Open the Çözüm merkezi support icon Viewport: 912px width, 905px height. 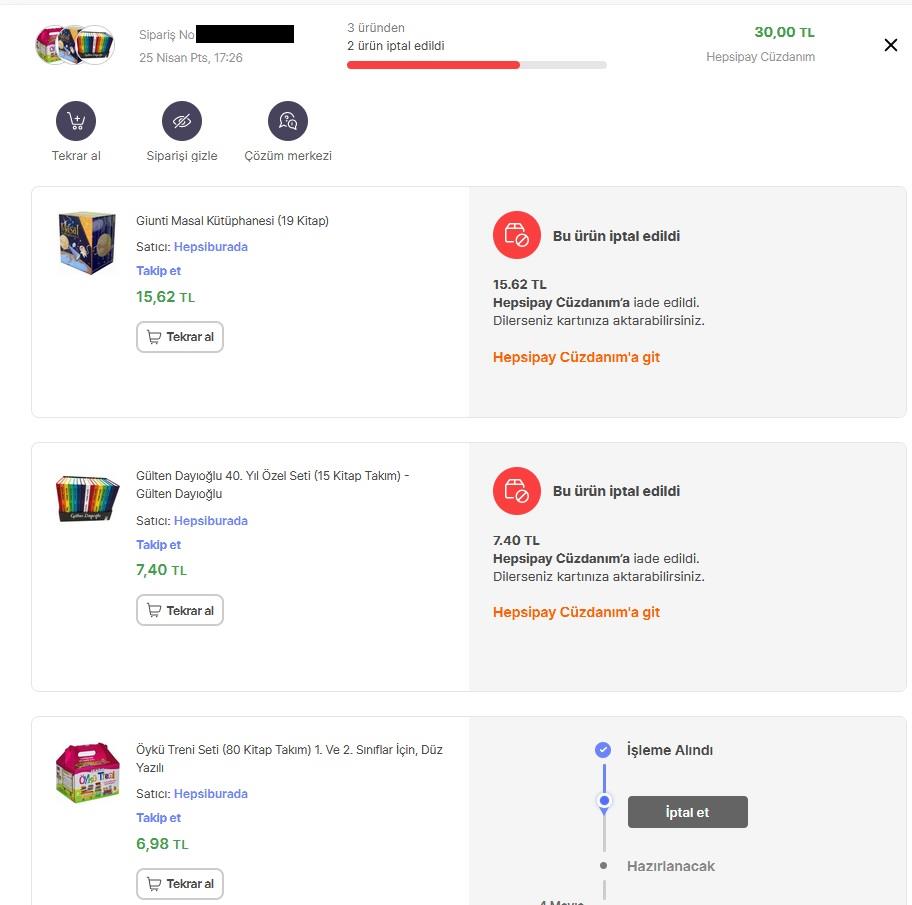point(288,122)
